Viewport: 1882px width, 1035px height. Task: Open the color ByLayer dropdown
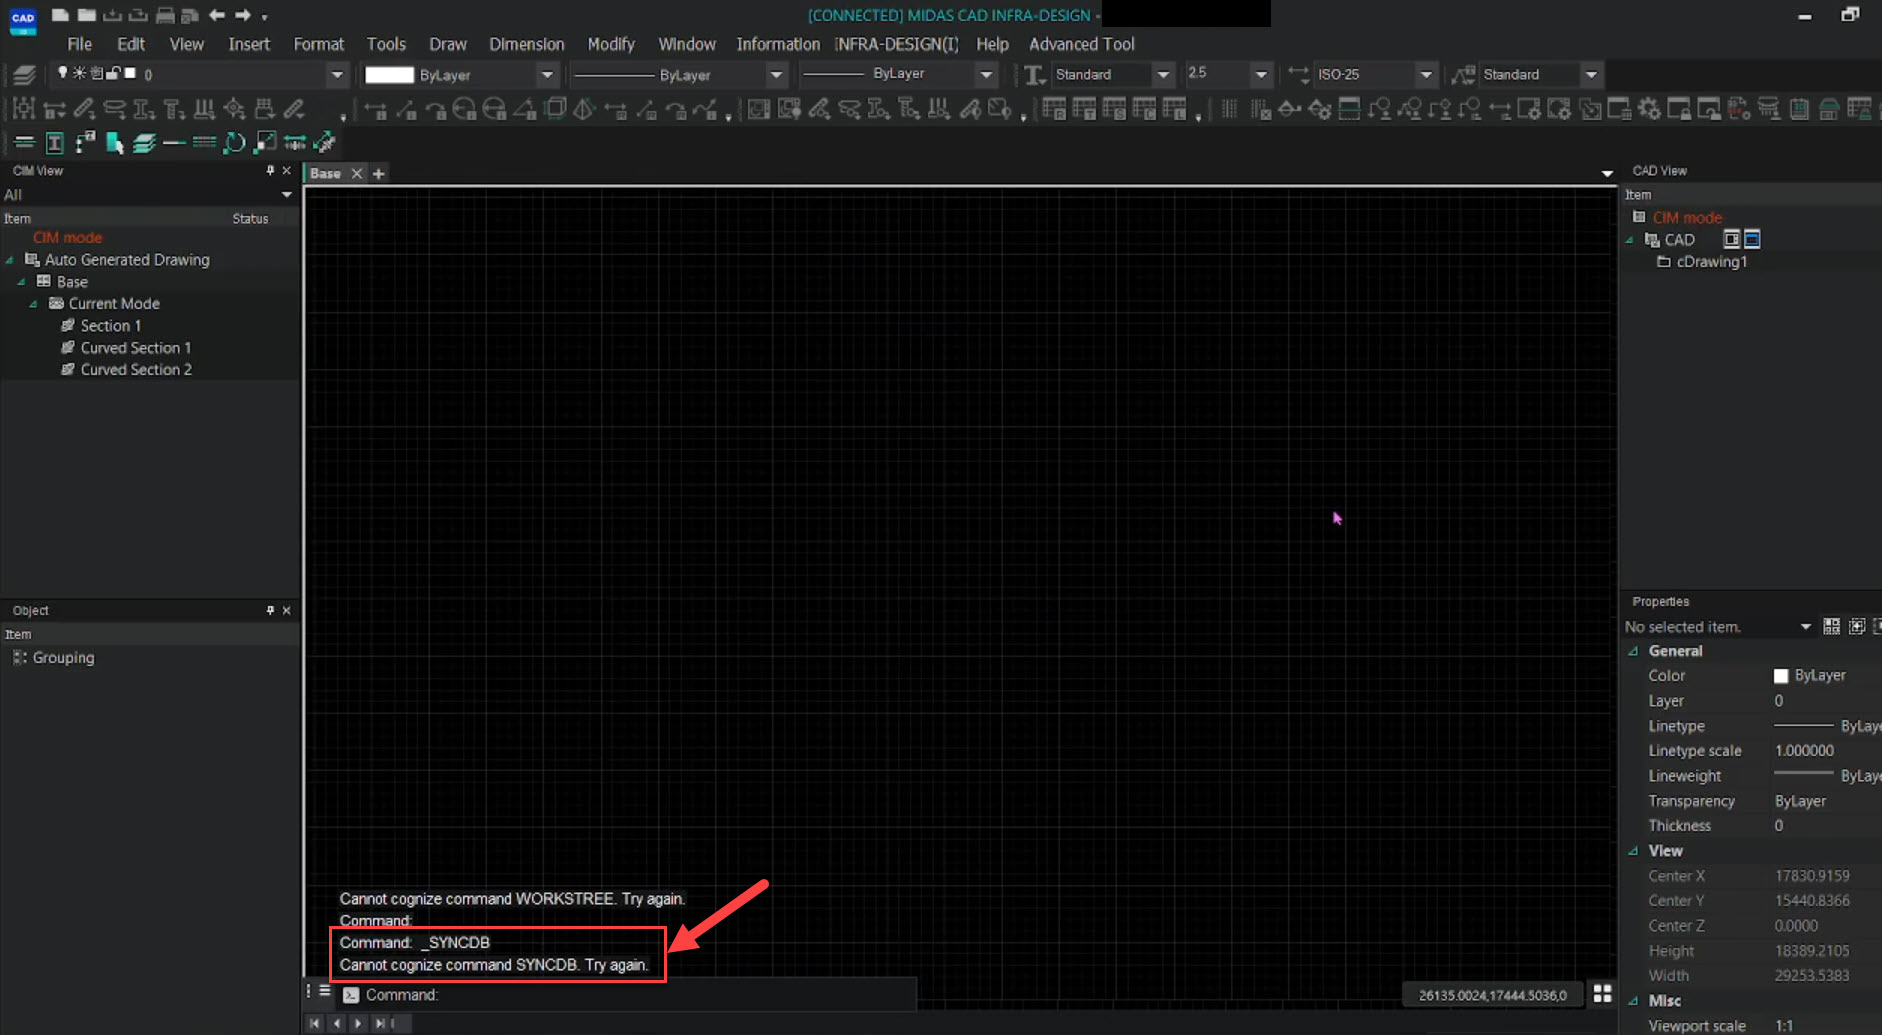[x=547, y=74]
